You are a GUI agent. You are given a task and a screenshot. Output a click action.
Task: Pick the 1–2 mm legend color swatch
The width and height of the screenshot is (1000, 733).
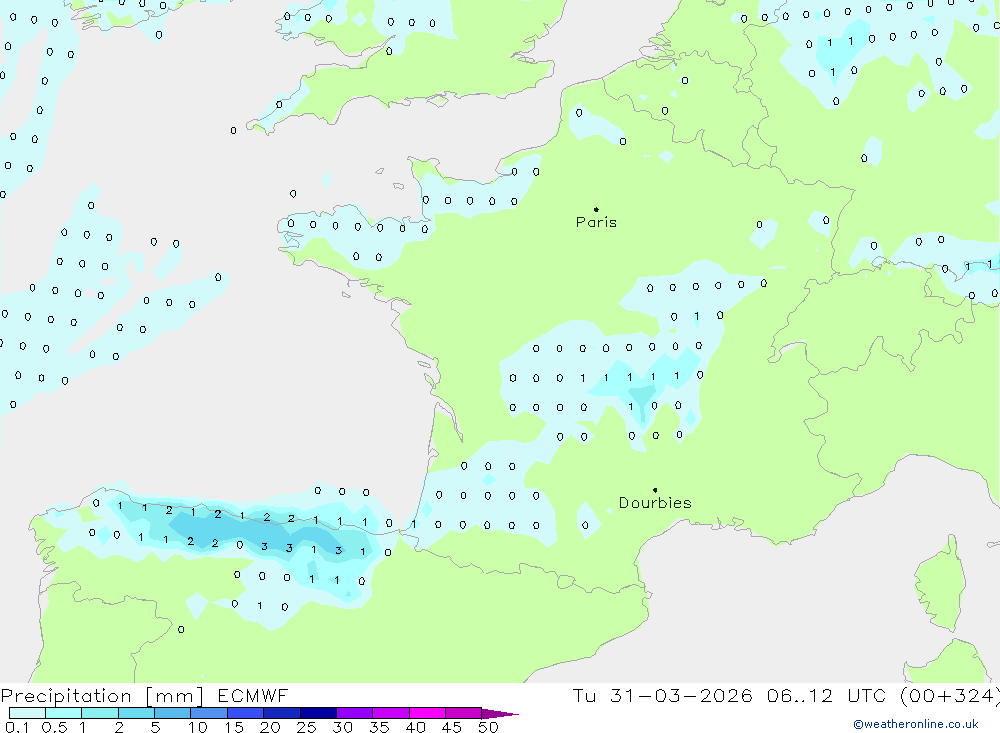click(100, 713)
